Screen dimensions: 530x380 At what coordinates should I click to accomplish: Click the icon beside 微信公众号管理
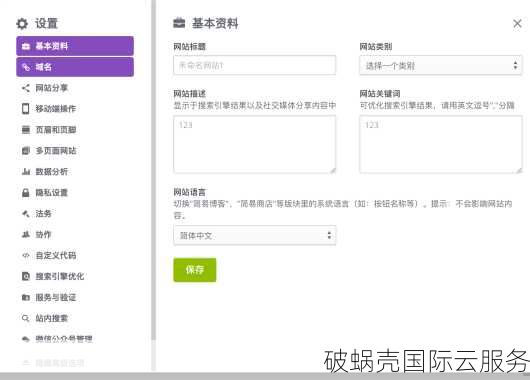point(26,339)
